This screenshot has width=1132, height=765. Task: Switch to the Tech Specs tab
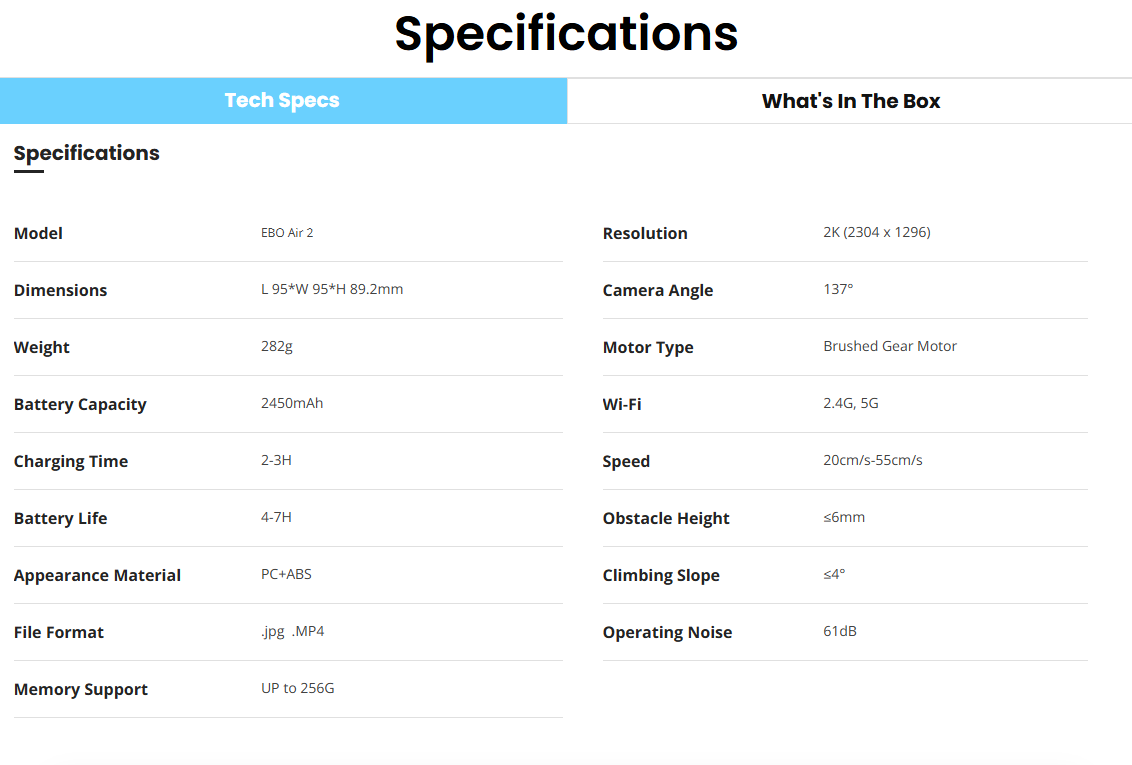pos(283,101)
